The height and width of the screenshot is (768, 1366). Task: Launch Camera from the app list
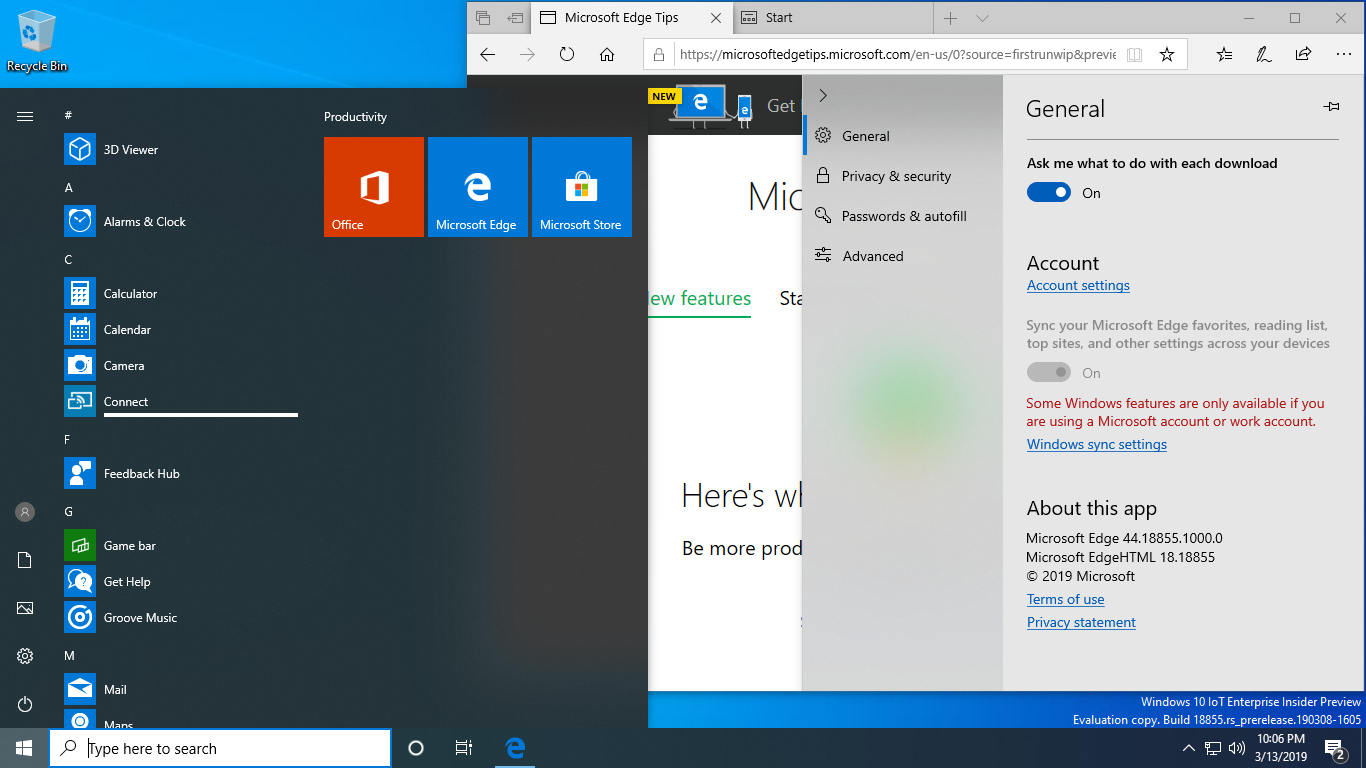[x=180, y=366]
